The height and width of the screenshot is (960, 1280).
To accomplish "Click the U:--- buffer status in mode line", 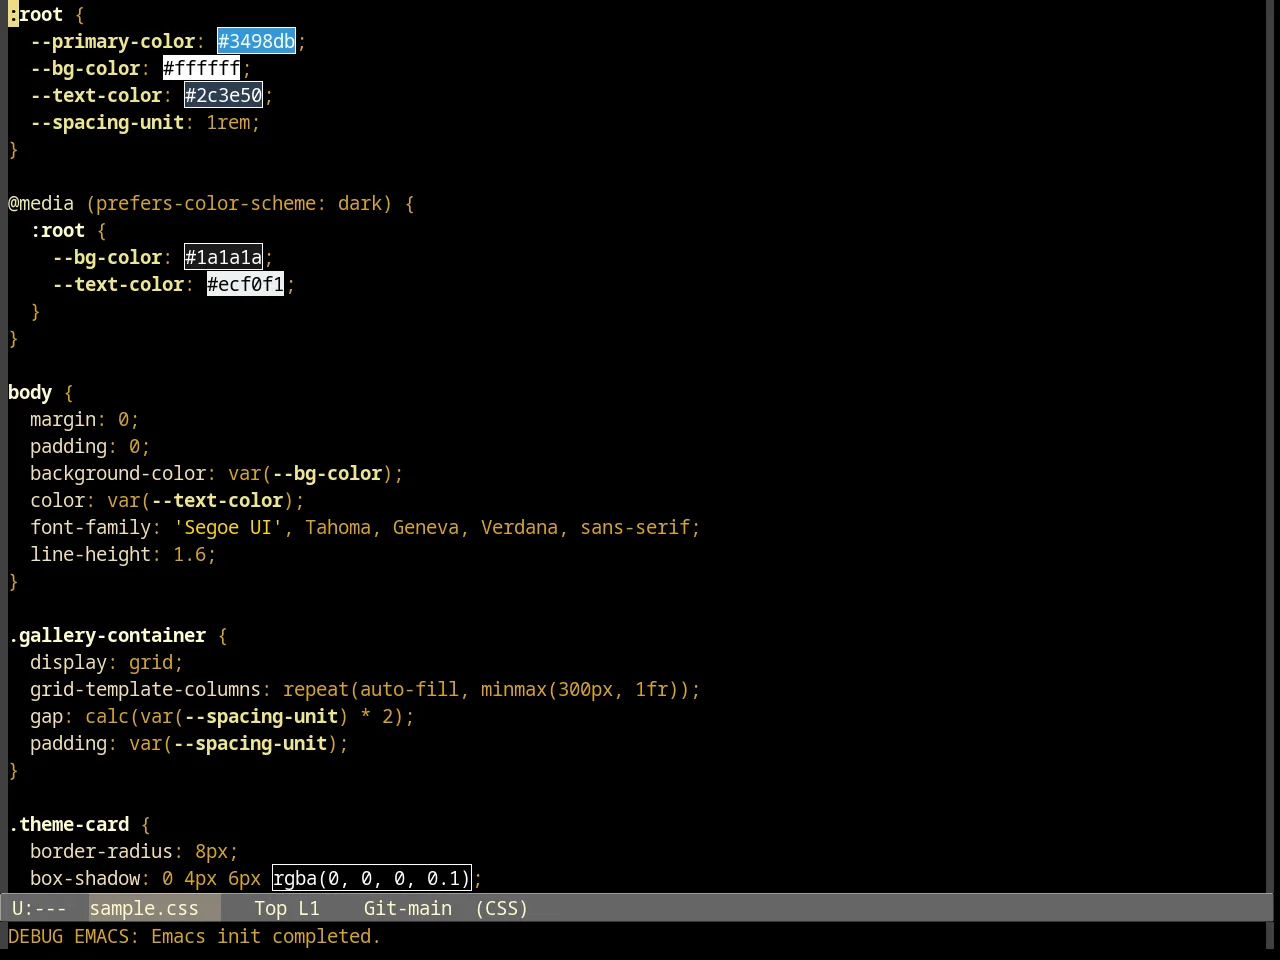I will [x=39, y=908].
